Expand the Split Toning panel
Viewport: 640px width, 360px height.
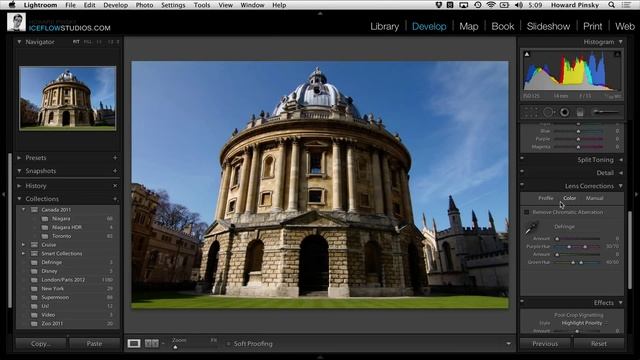tap(621, 160)
